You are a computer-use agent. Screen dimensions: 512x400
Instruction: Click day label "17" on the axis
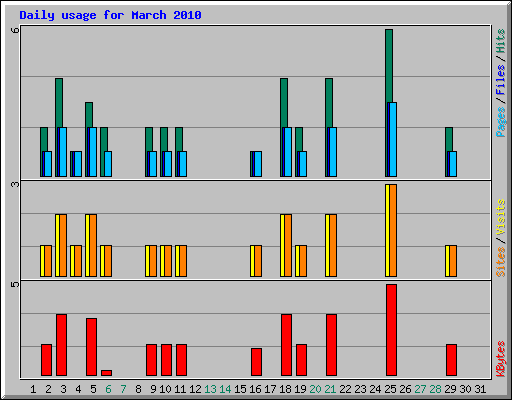(x=270, y=389)
